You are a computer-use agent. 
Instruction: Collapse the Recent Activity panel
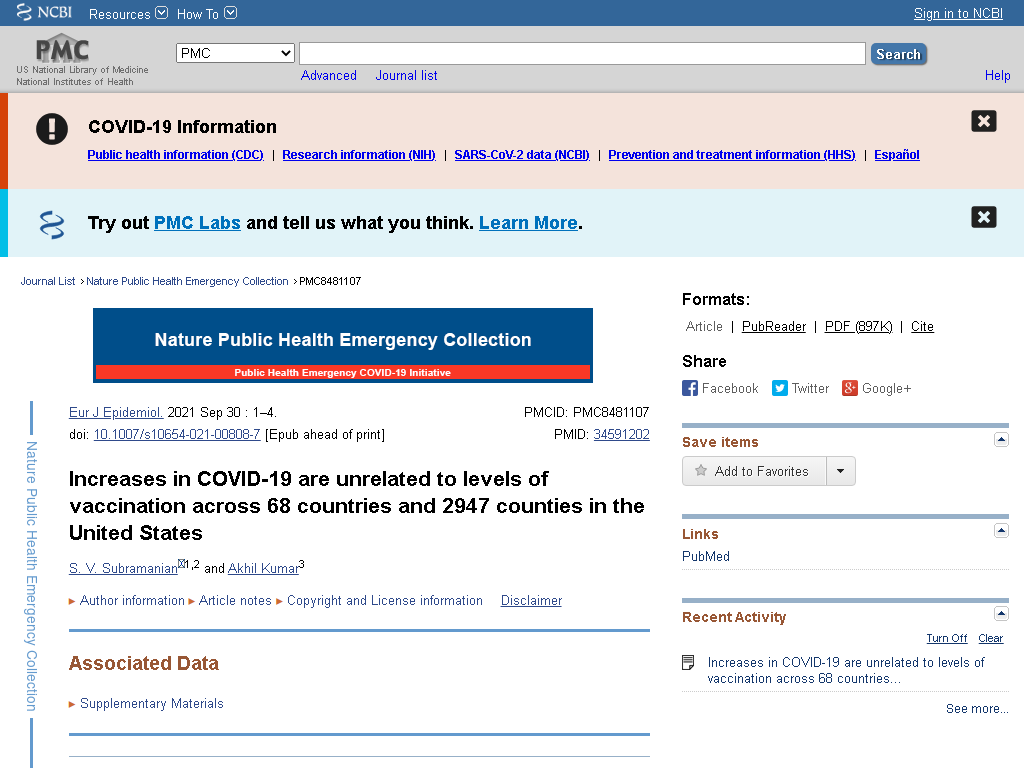pos(1001,614)
